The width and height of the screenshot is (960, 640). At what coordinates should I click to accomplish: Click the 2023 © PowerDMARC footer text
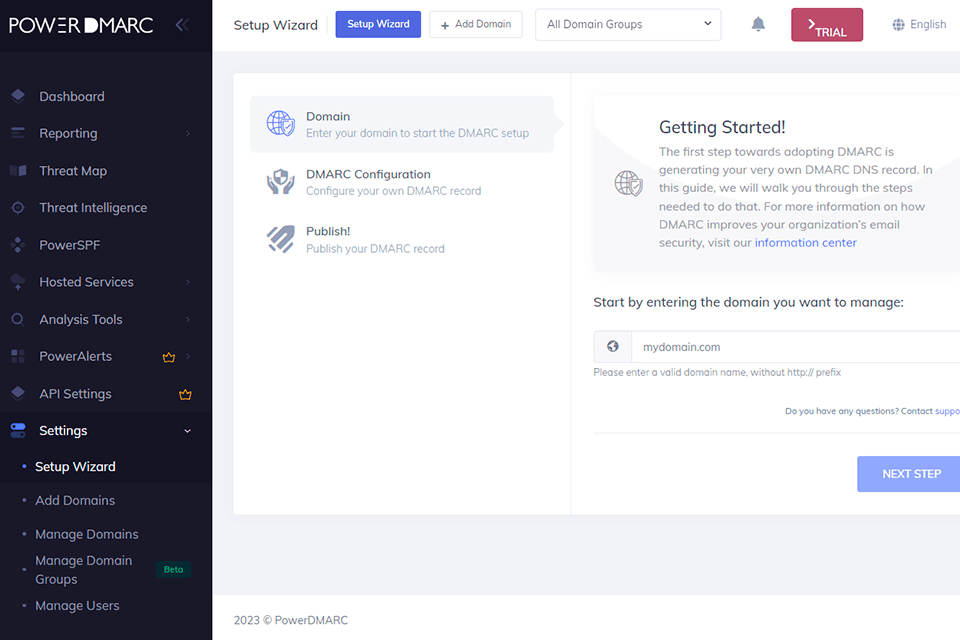coord(291,620)
